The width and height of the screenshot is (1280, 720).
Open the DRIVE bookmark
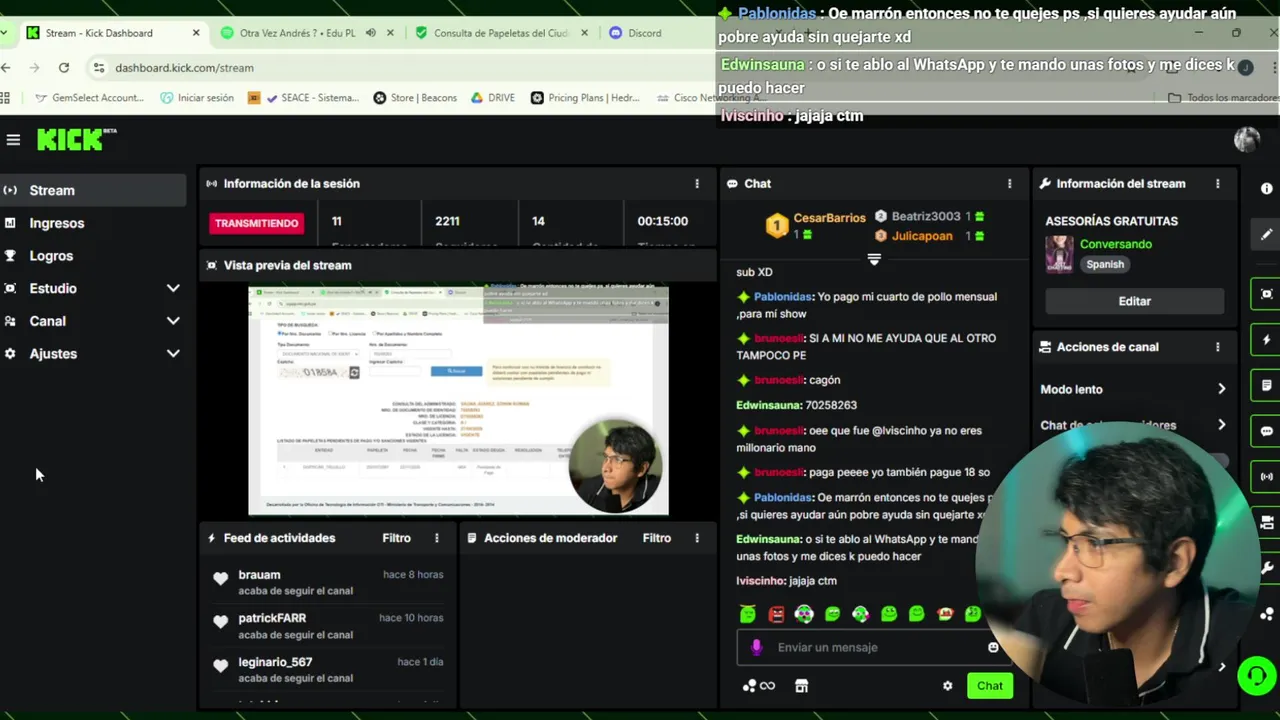(x=493, y=98)
